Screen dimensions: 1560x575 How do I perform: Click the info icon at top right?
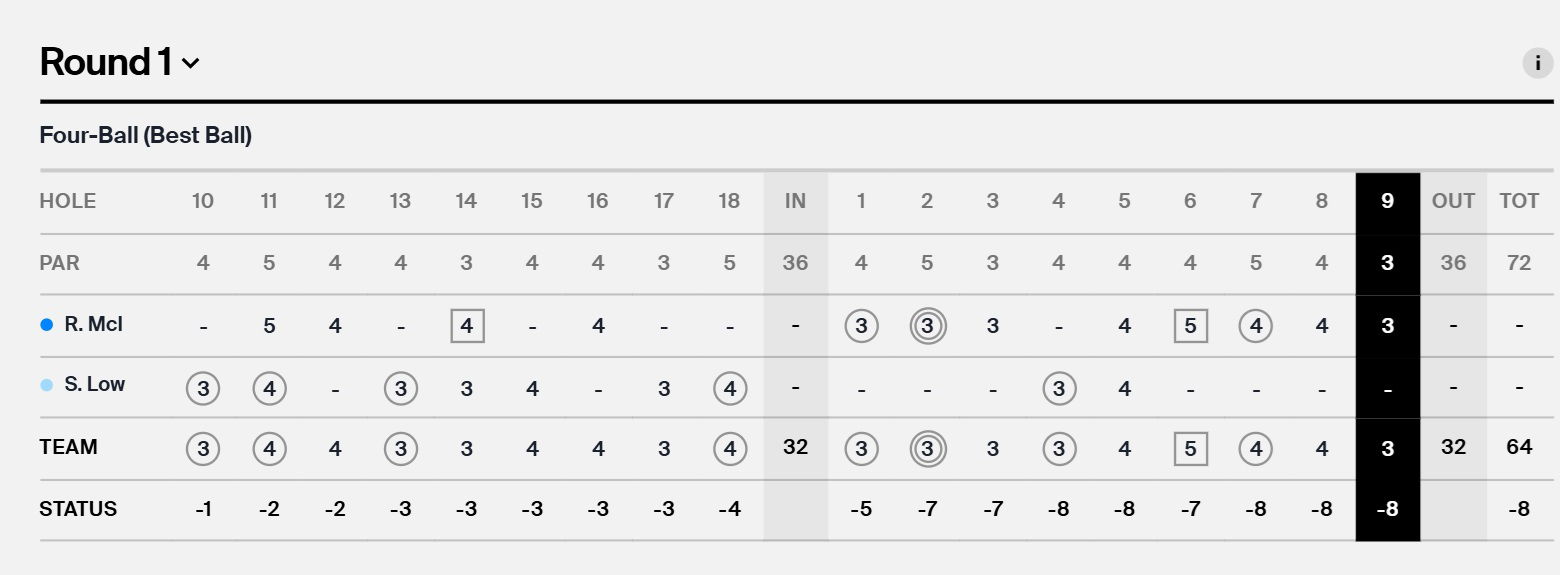pos(1537,63)
